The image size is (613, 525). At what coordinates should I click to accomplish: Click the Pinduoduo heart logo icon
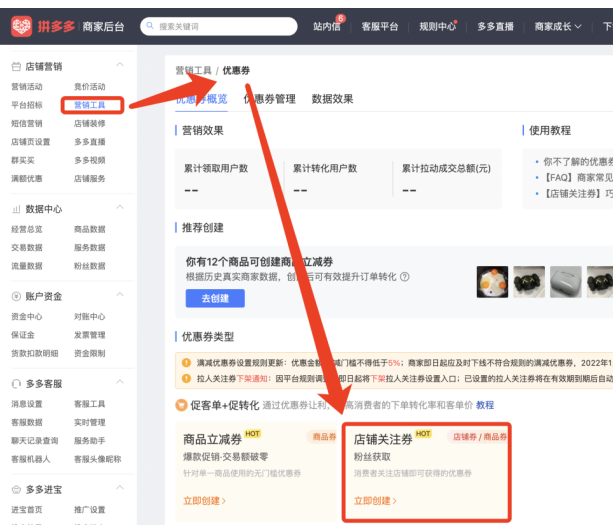click(x=22, y=26)
